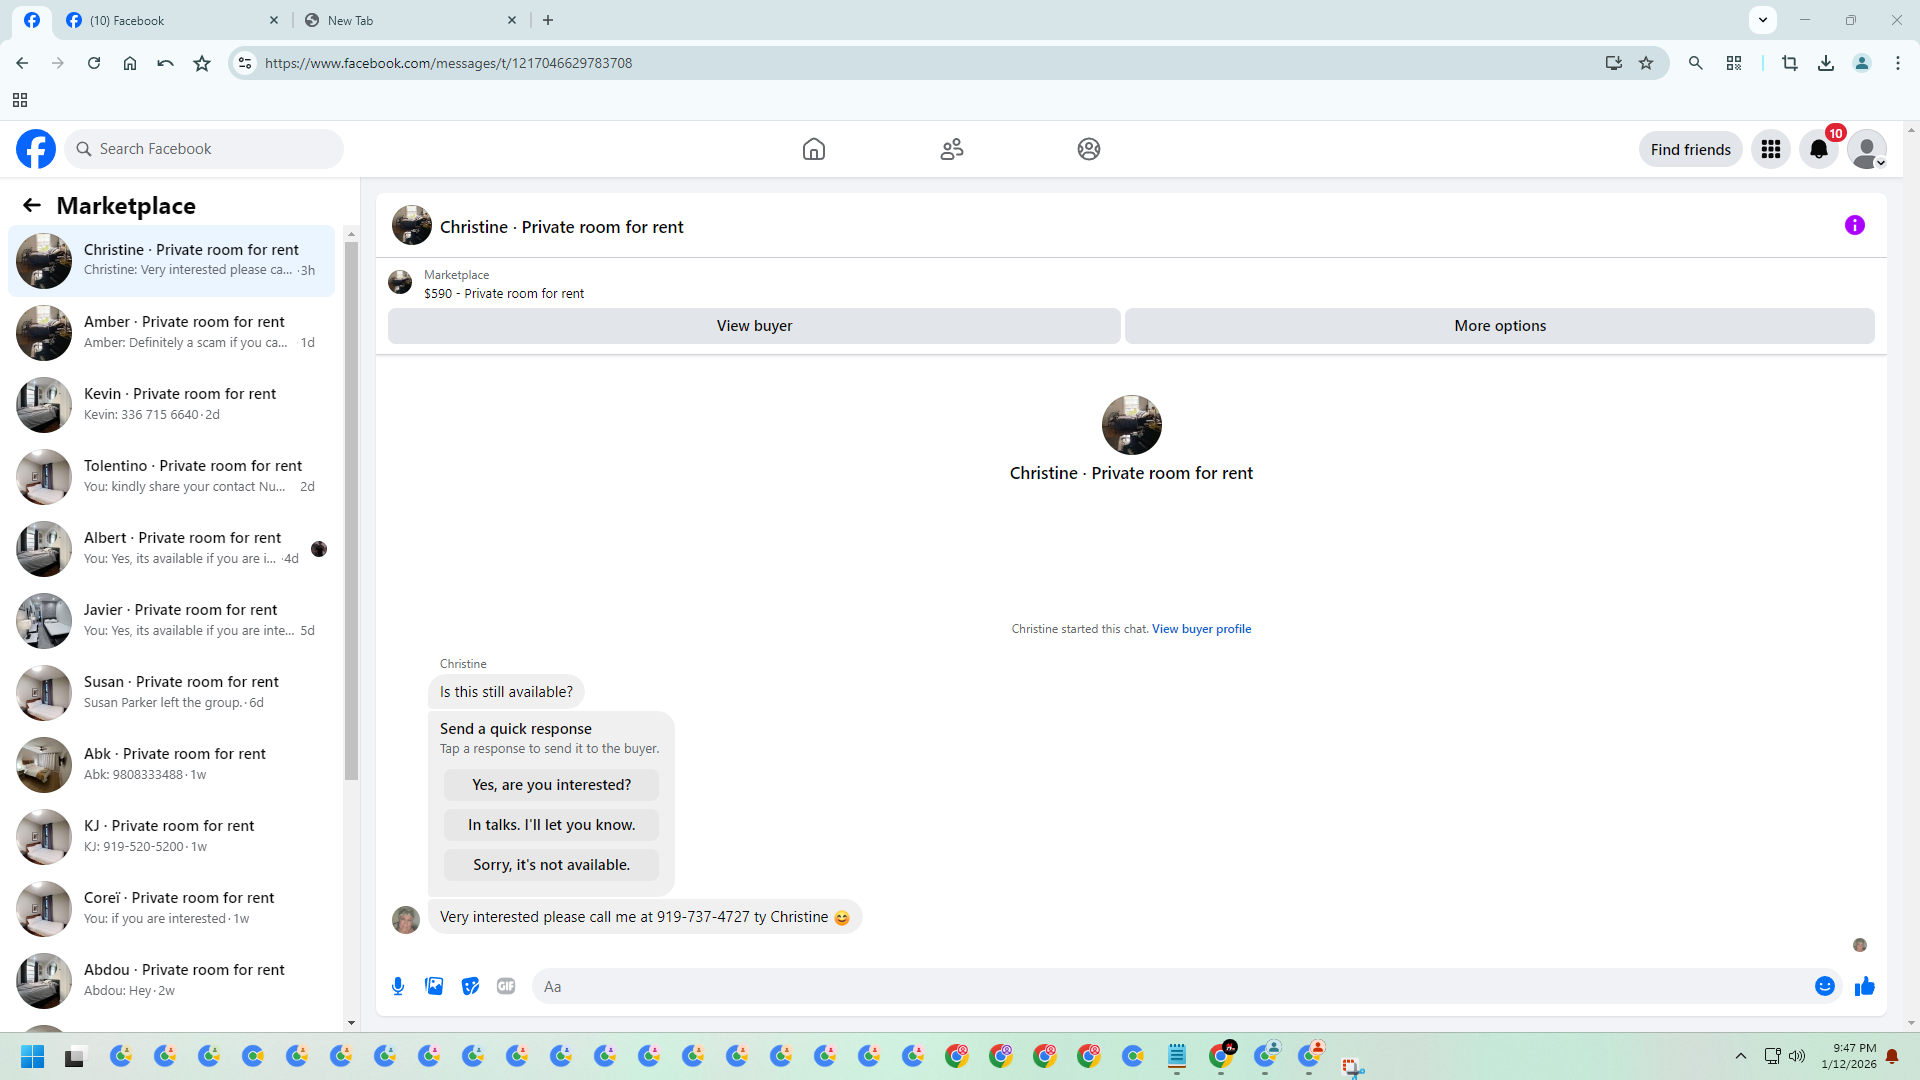Screen dimensions: 1920x1080
Task: Click the View buyer button
Action: pyautogui.click(x=753, y=326)
